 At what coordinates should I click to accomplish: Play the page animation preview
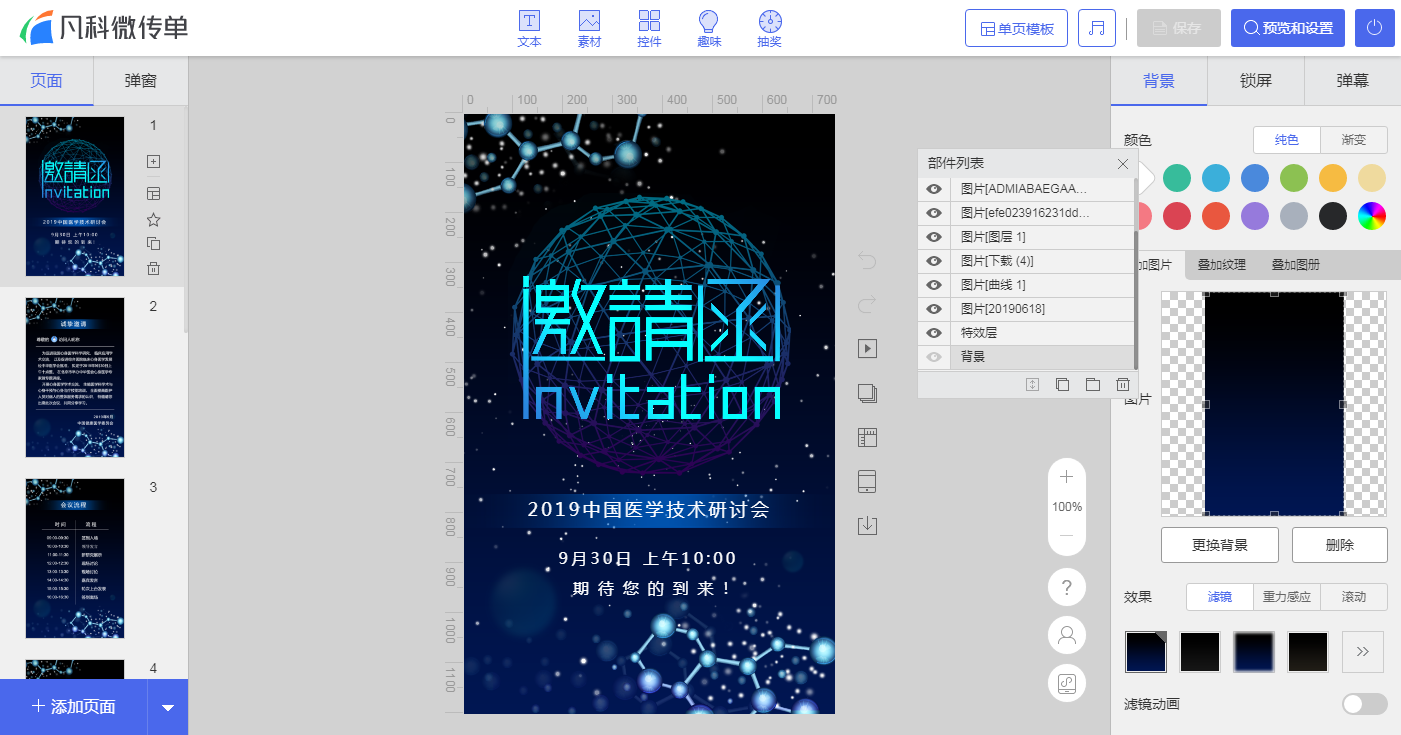click(x=867, y=348)
